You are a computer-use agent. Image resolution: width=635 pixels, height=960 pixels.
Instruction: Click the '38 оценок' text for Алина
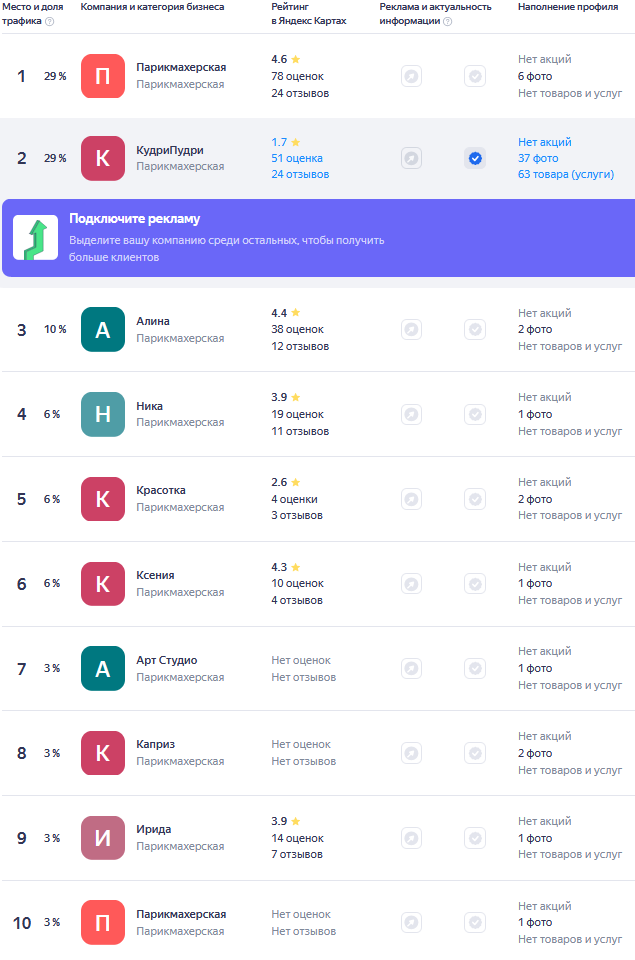[298, 329]
